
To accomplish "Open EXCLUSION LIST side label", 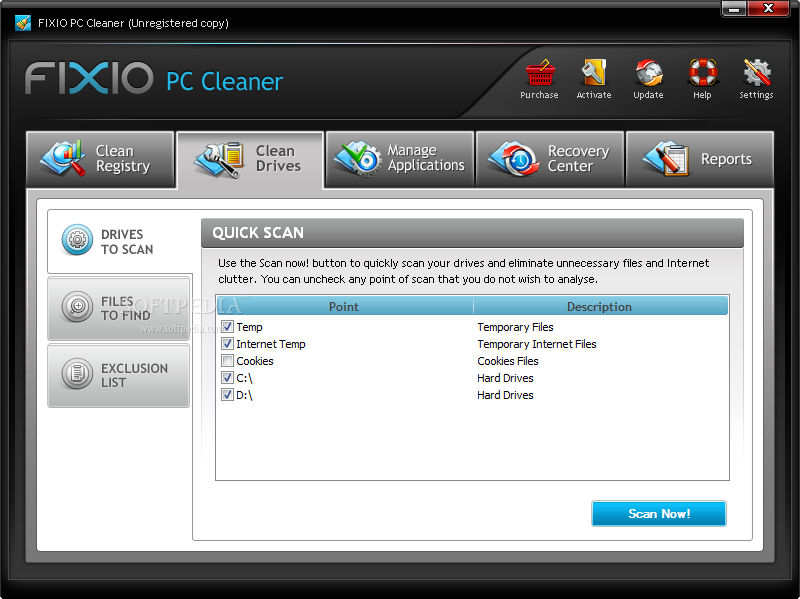I will (x=134, y=376).
